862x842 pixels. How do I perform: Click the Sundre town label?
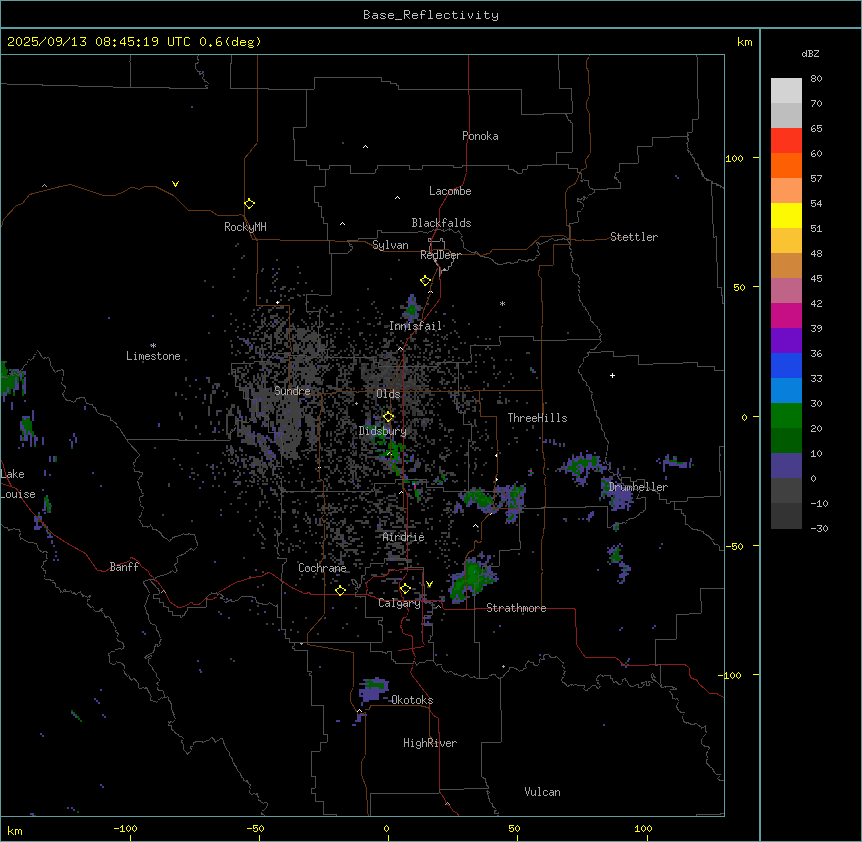(292, 391)
